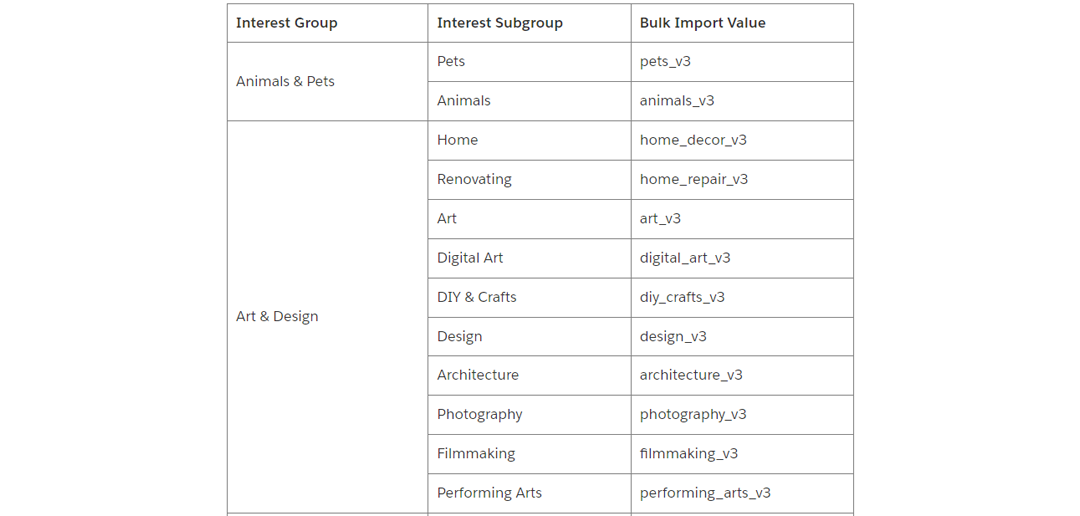Click the Interest Subgroup column header

[499, 23]
